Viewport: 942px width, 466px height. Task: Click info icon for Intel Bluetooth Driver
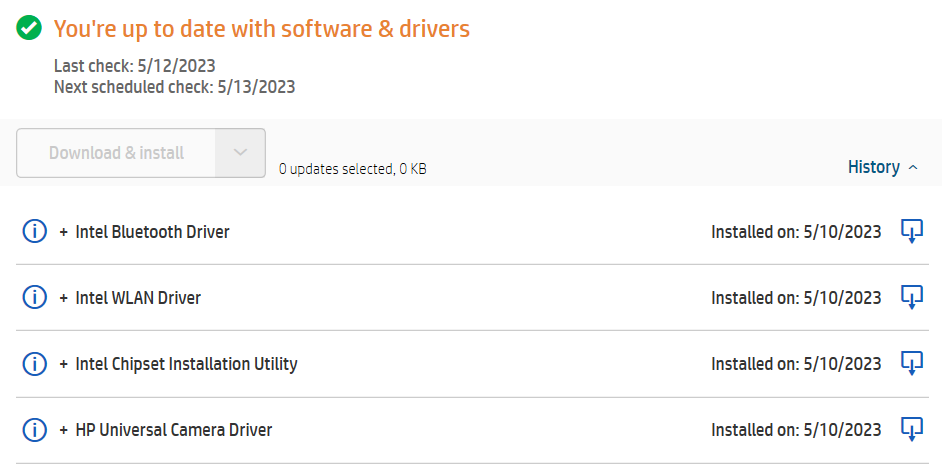34,232
